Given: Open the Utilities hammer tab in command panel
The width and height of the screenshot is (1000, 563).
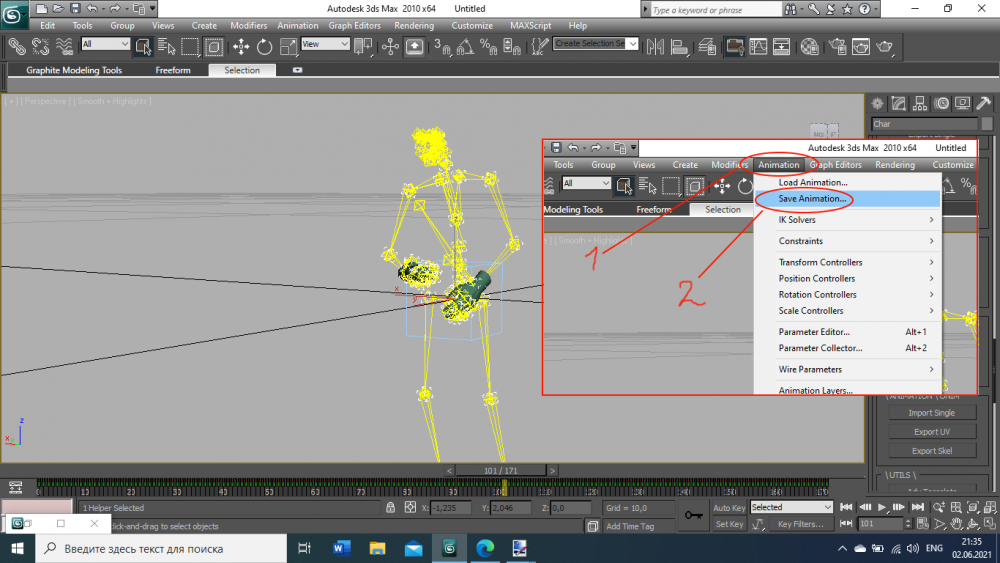Looking at the screenshot, I should click(984, 104).
